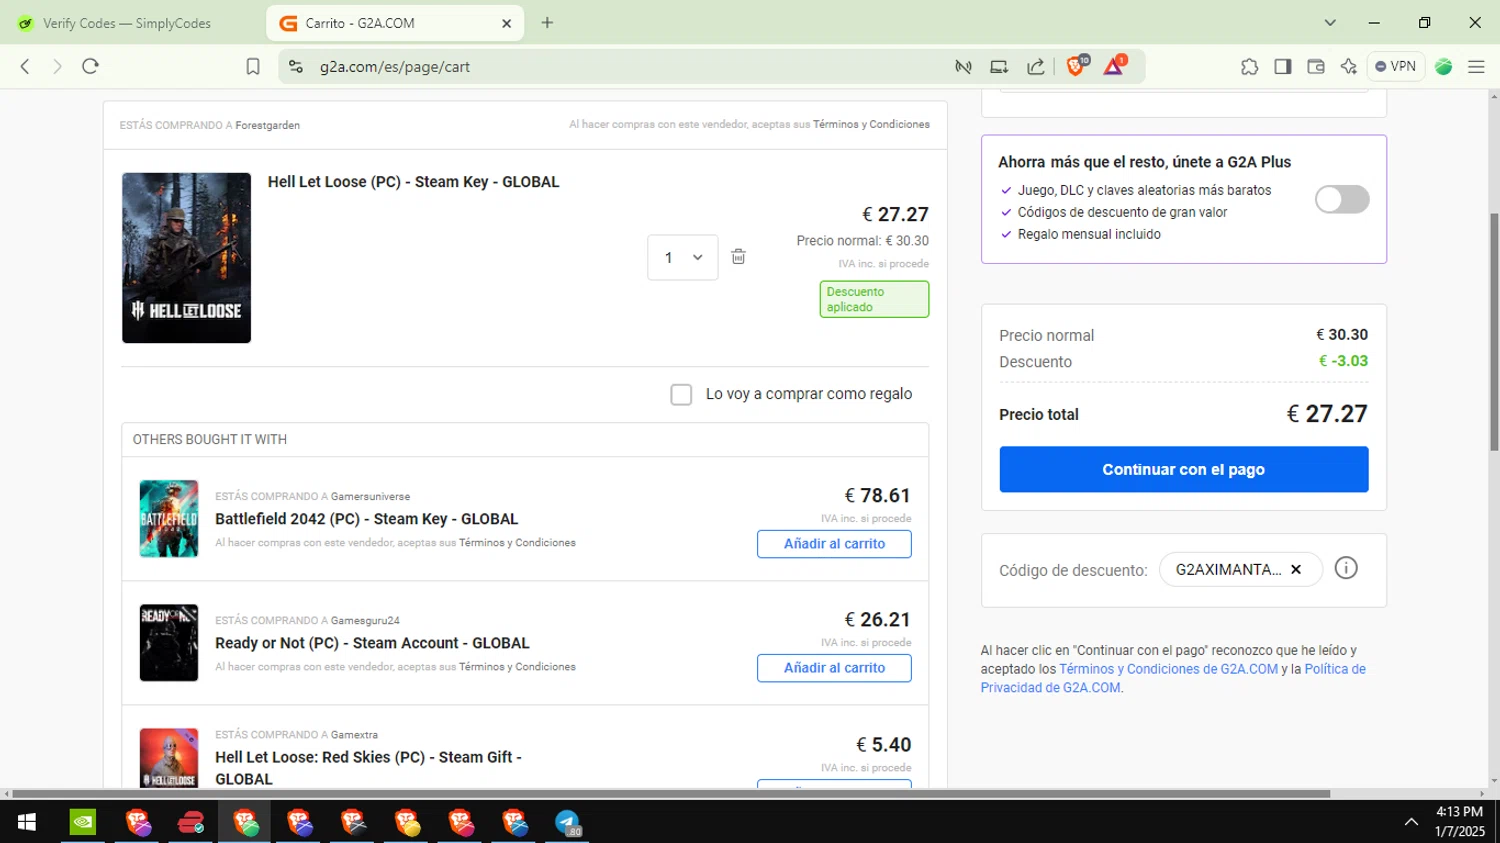Bookmark this page with the bookmark icon

tap(253, 66)
